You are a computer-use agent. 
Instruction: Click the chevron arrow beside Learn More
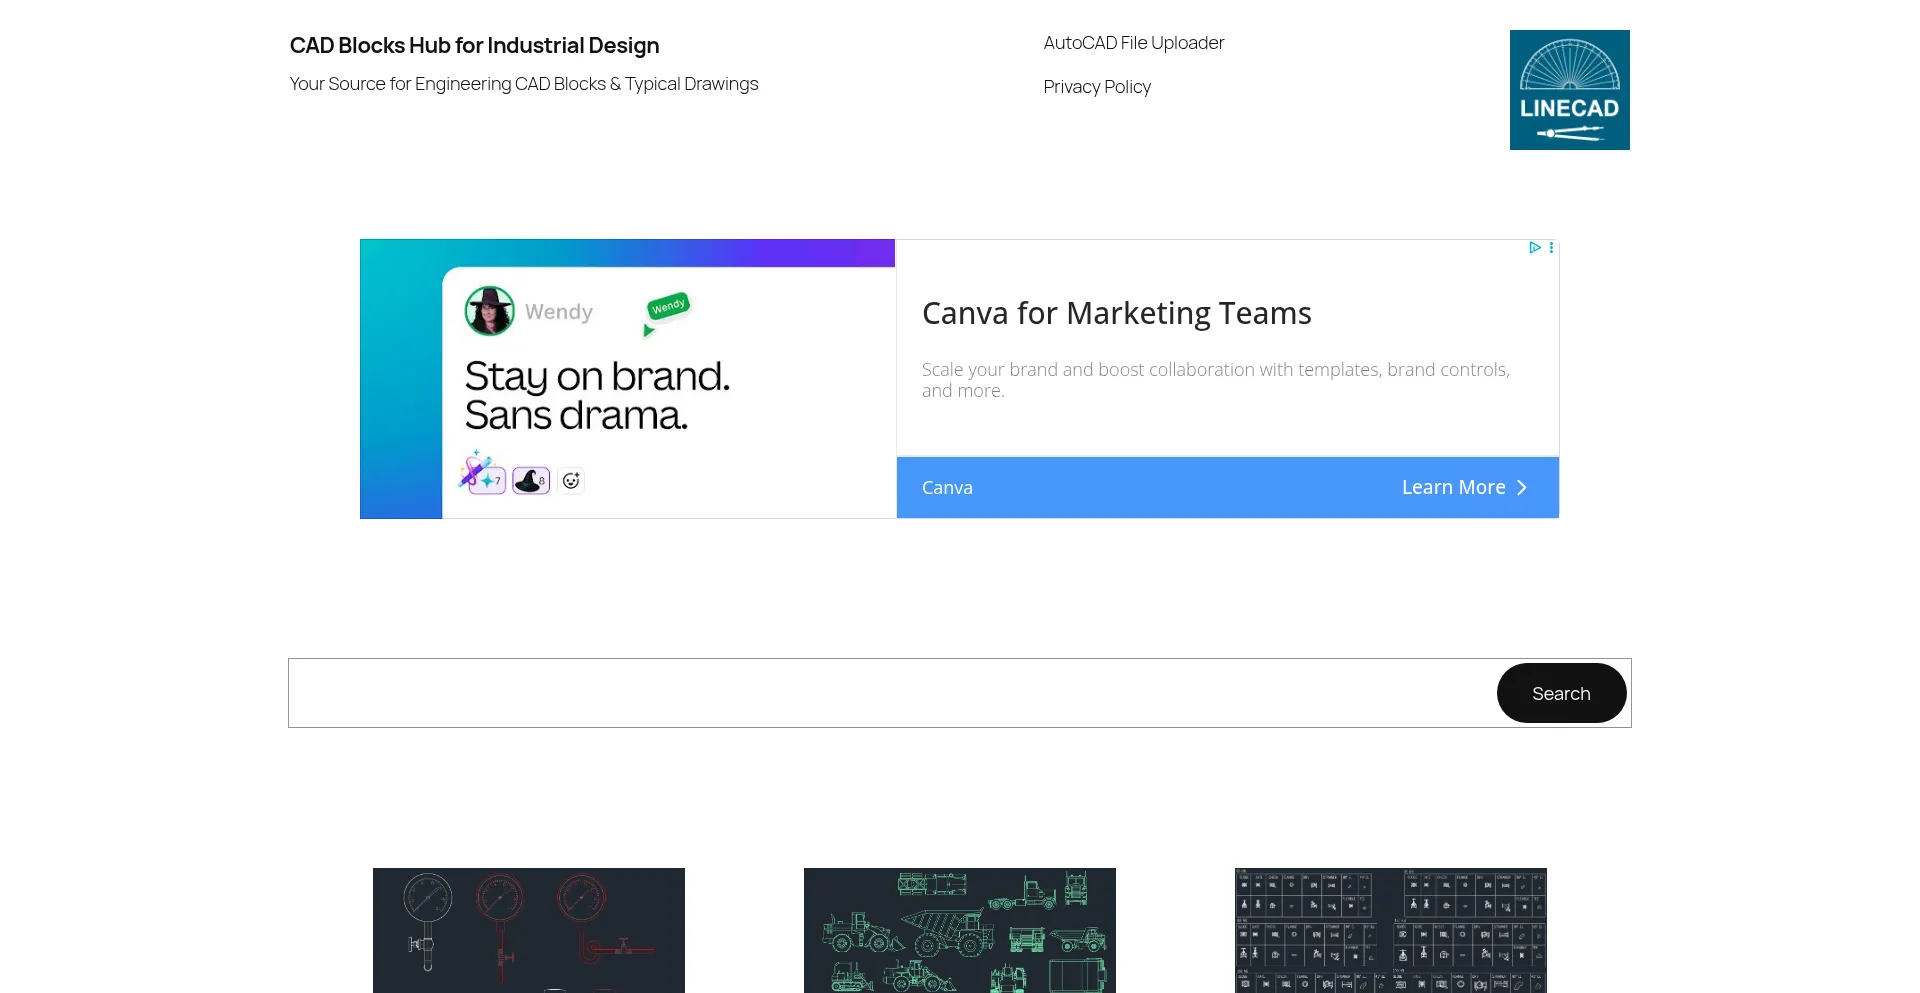[x=1522, y=488]
